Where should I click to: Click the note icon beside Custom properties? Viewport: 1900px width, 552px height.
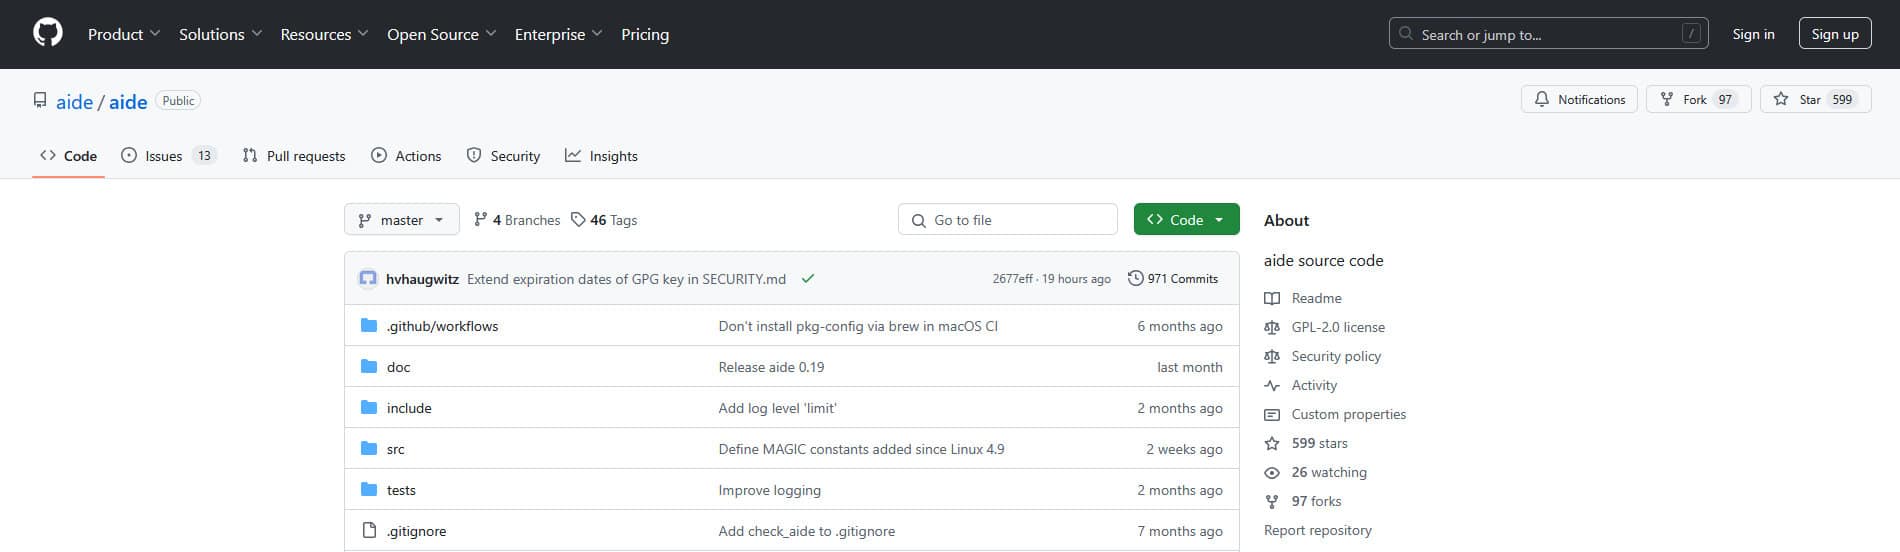[x=1272, y=414]
